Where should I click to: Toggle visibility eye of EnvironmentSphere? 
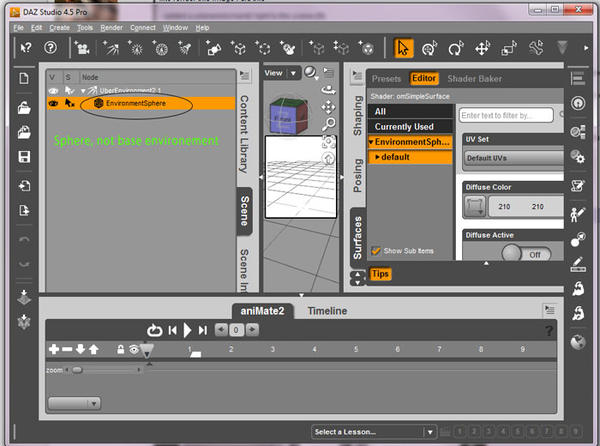pyautogui.click(x=53, y=104)
